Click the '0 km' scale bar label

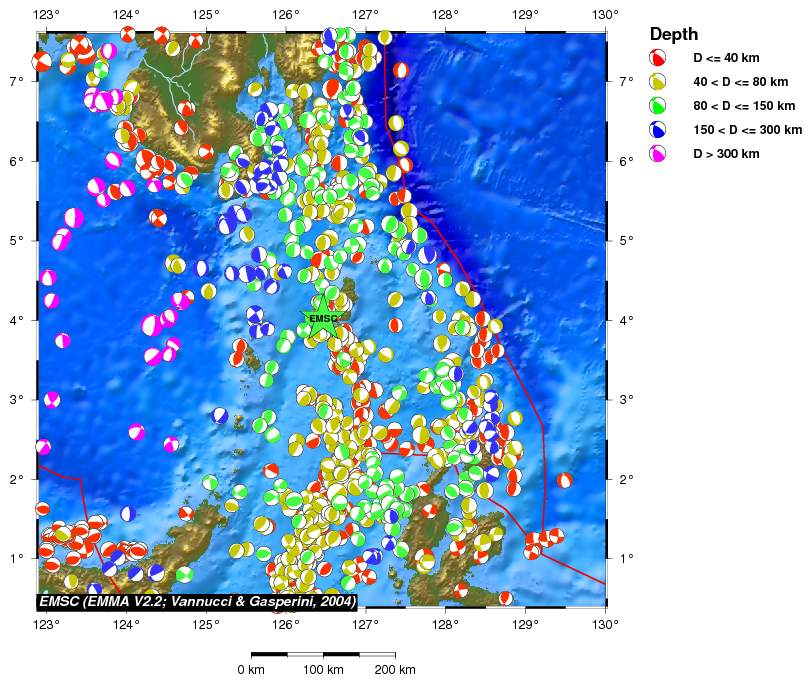pos(251,669)
